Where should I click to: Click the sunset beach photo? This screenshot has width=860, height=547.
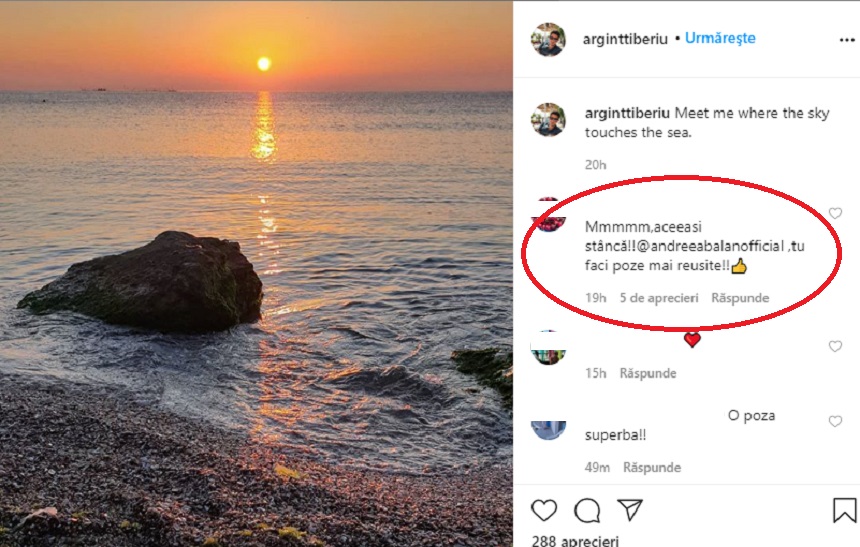tap(256, 273)
